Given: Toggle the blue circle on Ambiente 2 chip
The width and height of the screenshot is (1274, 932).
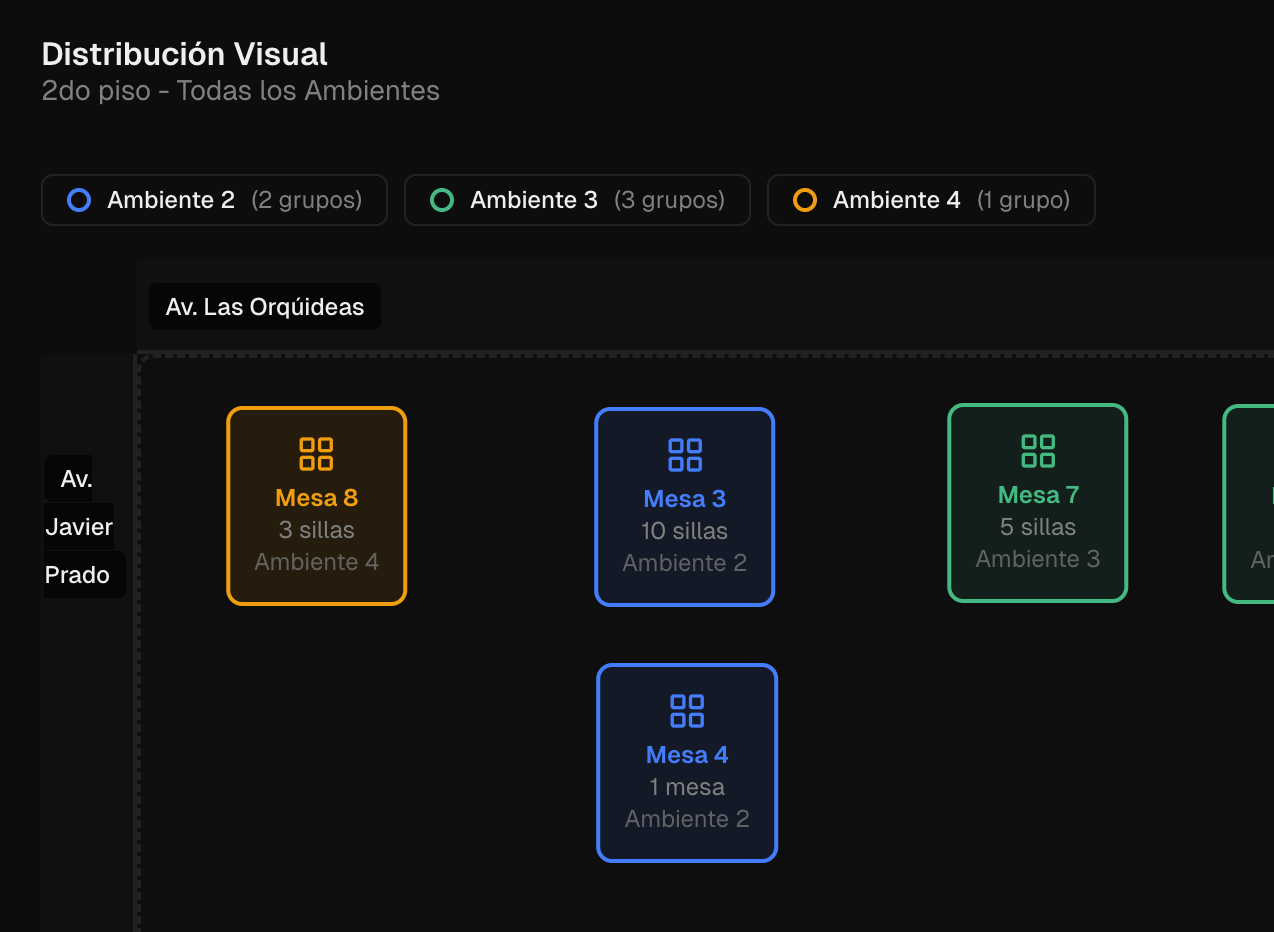Looking at the screenshot, I should [79, 199].
